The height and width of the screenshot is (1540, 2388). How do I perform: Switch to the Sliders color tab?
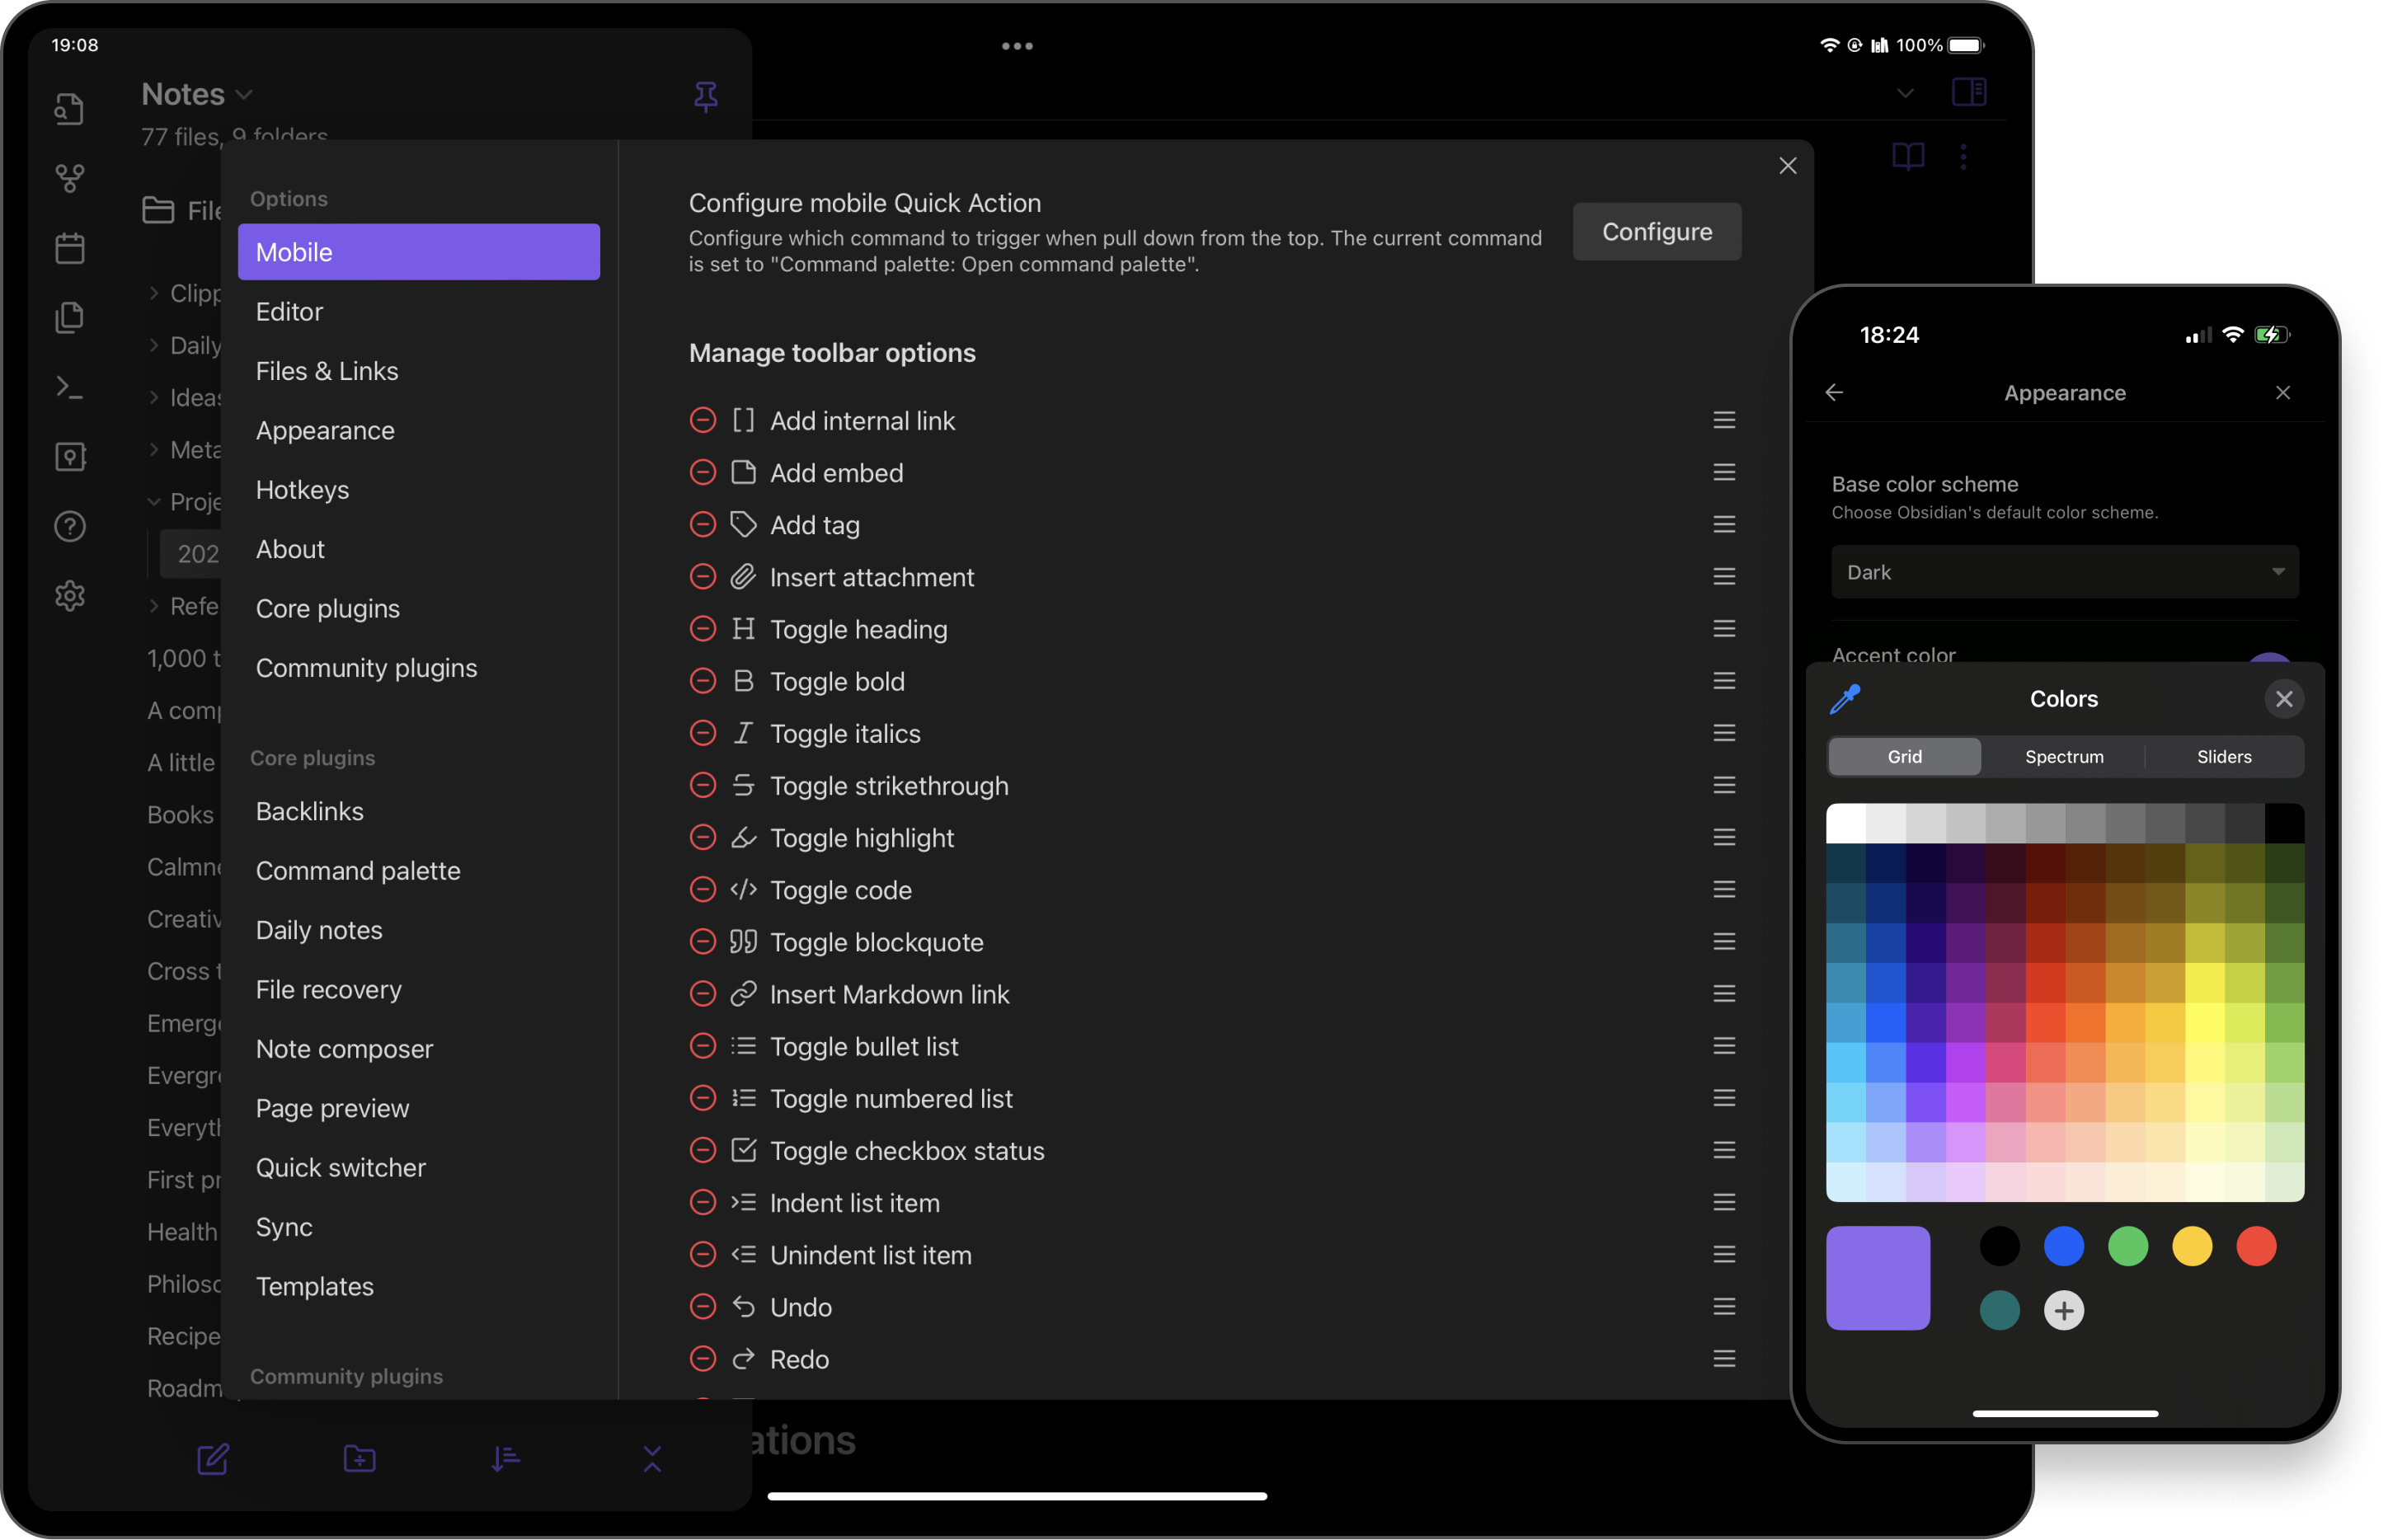tap(2226, 755)
